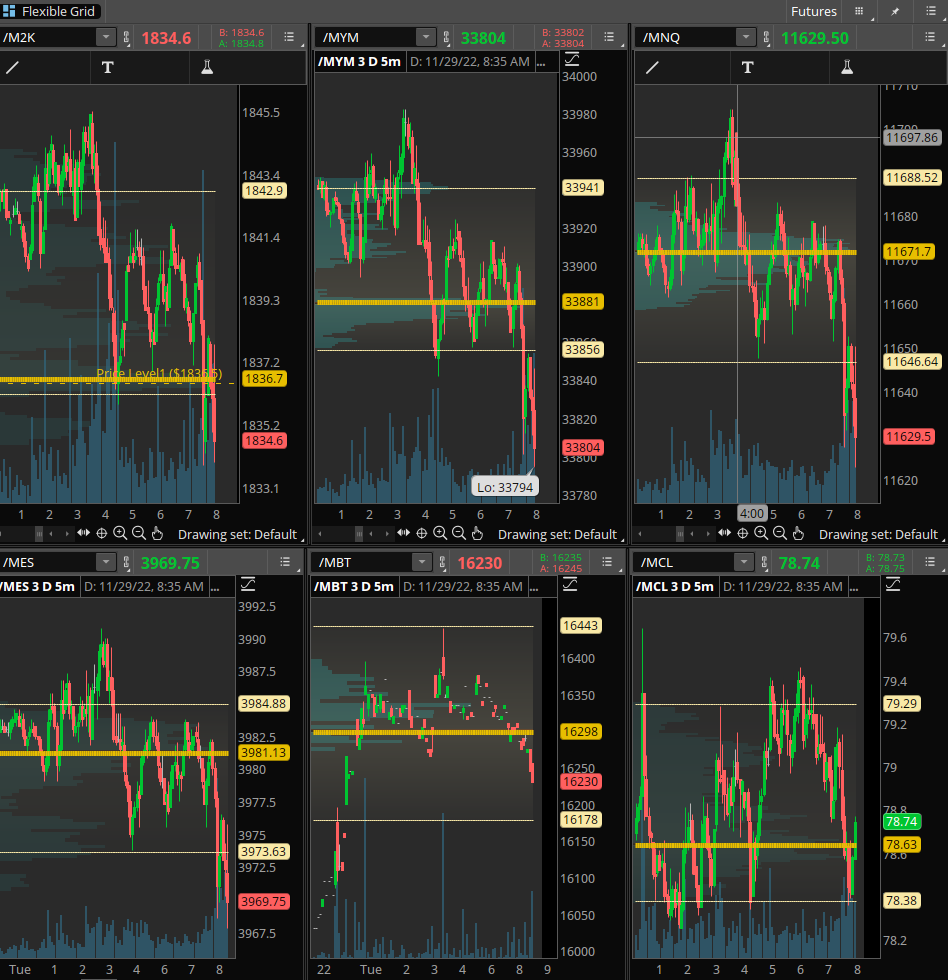Open the /MES panel list menu
The image size is (948, 980).
(x=285, y=562)
